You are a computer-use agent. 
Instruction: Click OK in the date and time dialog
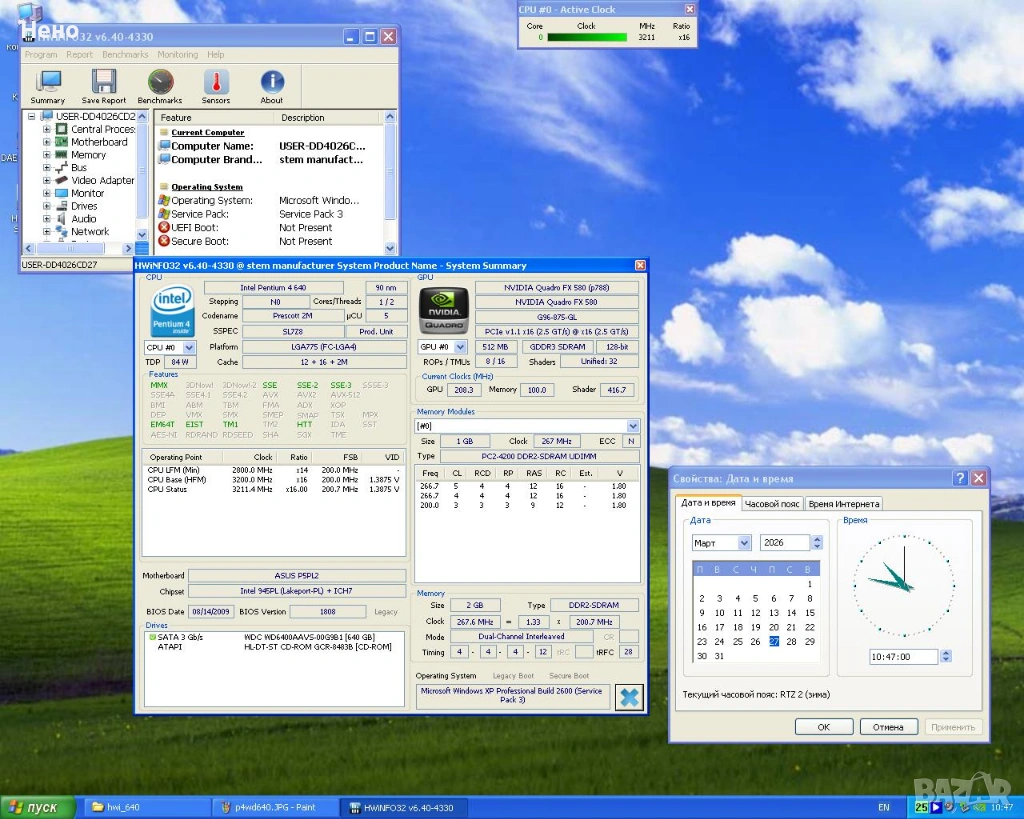(x=823, y=727)
